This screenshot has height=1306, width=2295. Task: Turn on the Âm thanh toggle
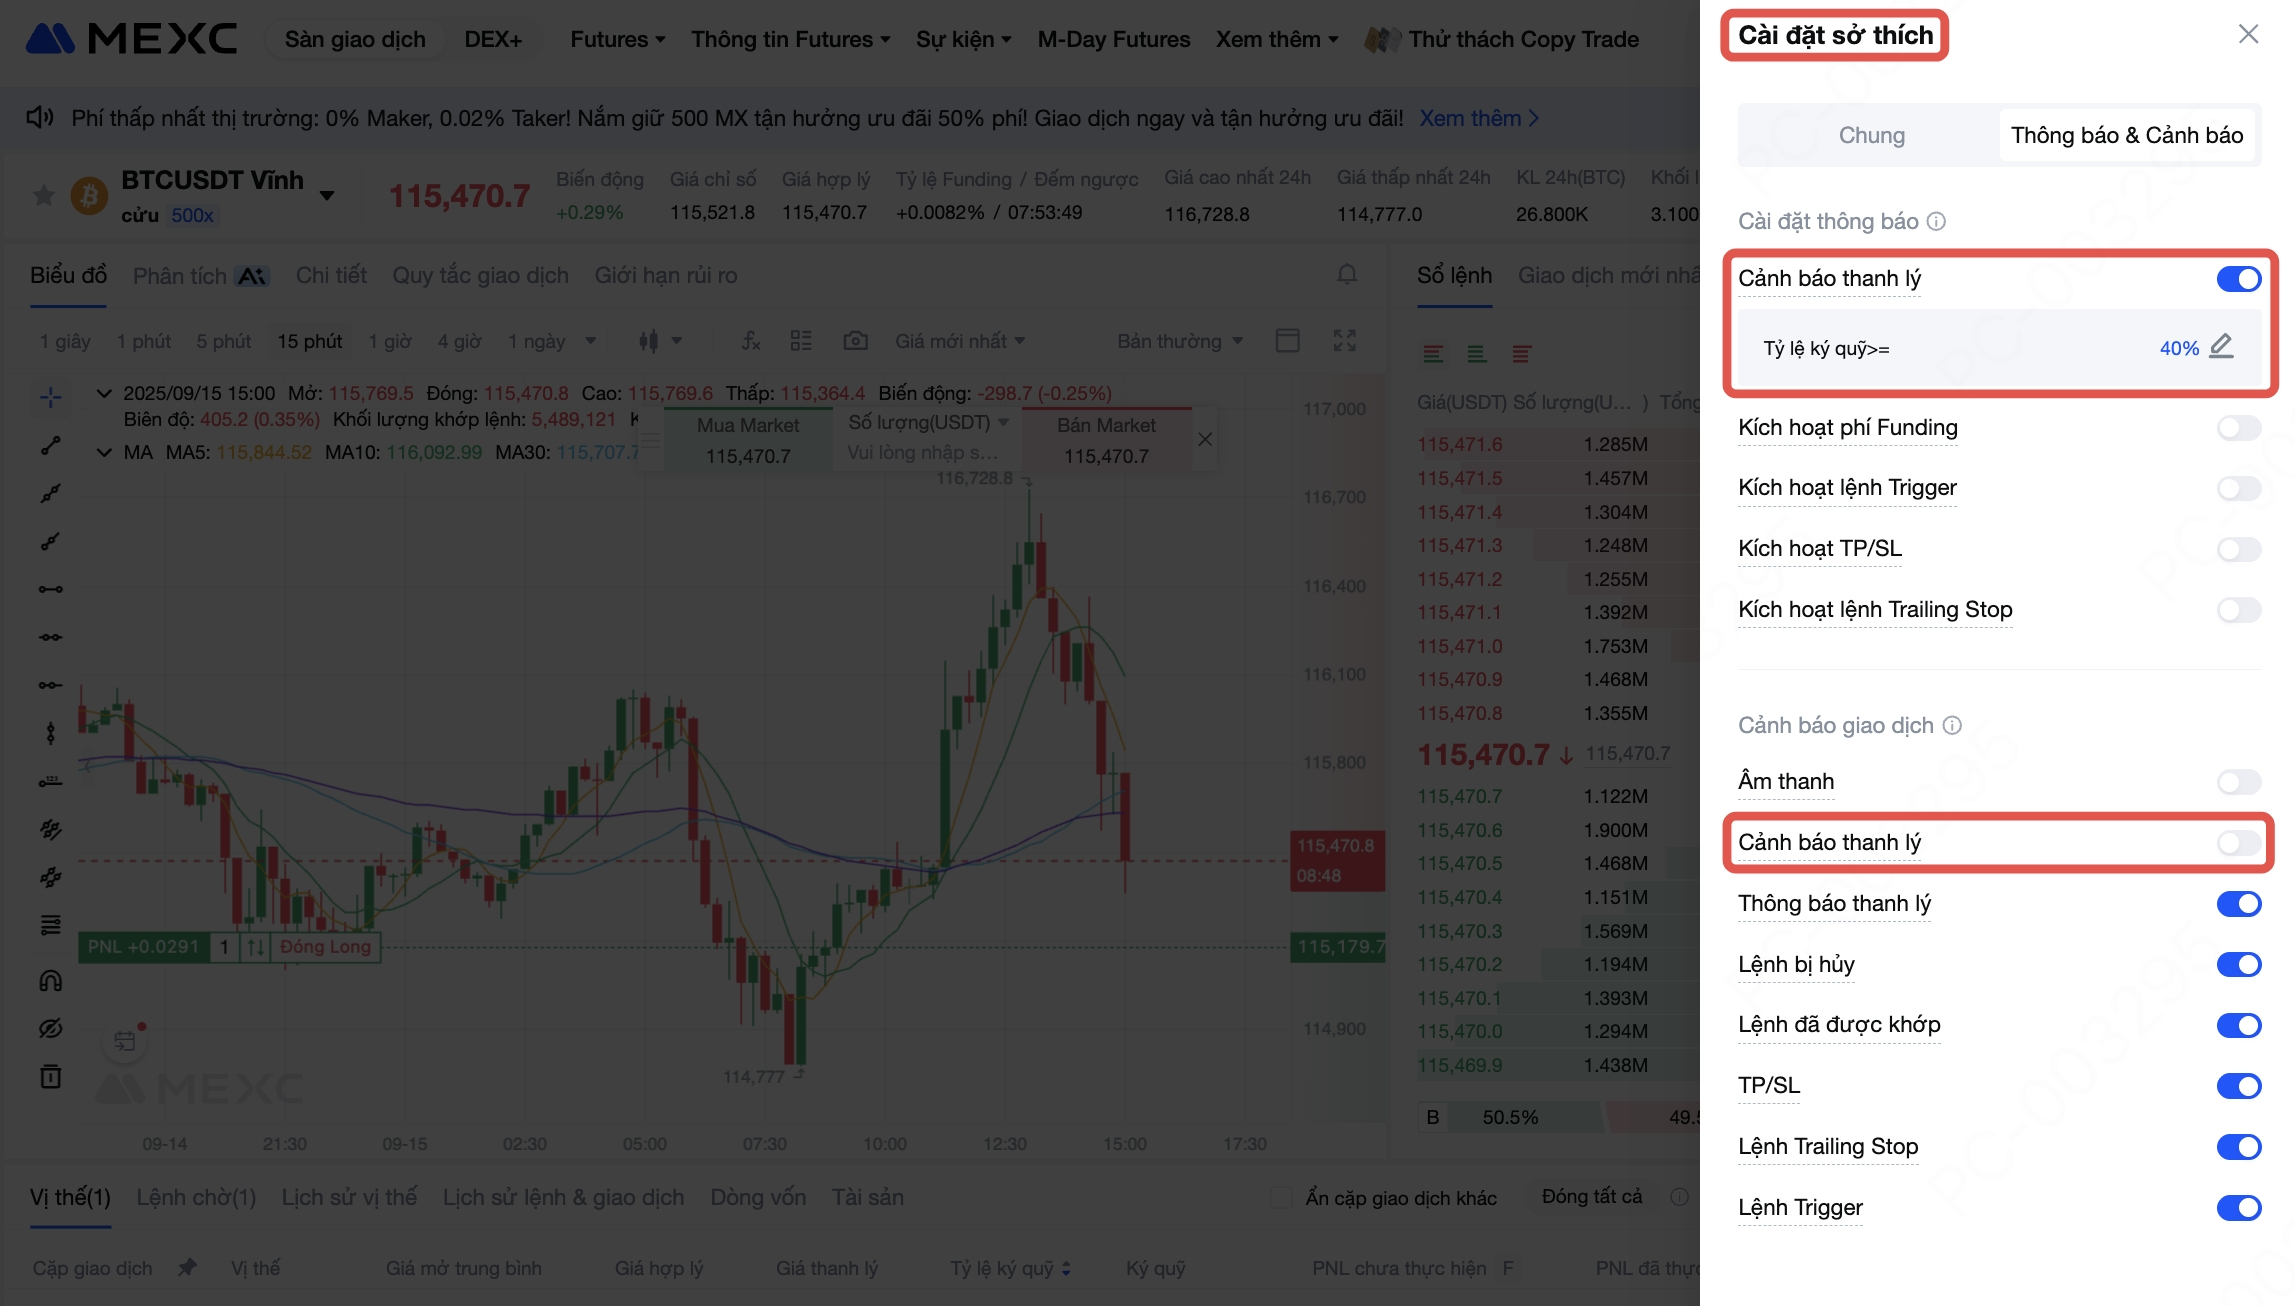2238,782
